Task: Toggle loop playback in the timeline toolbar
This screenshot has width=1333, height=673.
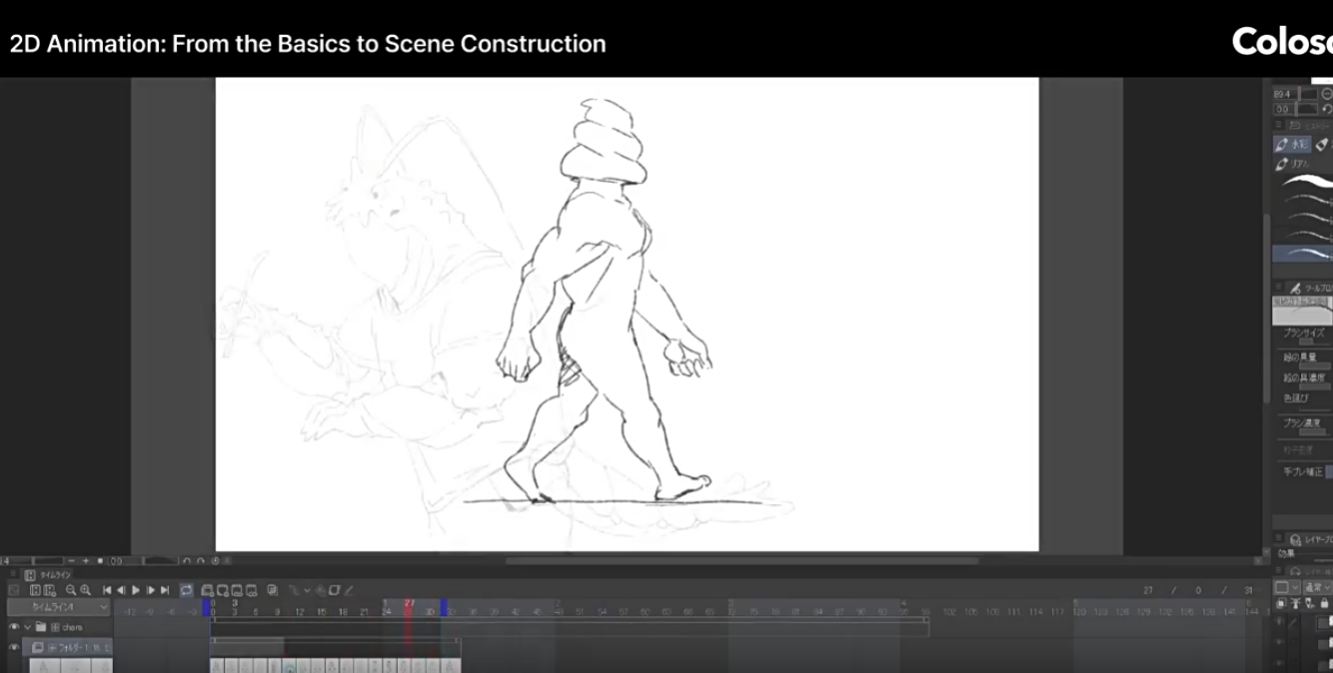Action: click(x=186, y=591)
